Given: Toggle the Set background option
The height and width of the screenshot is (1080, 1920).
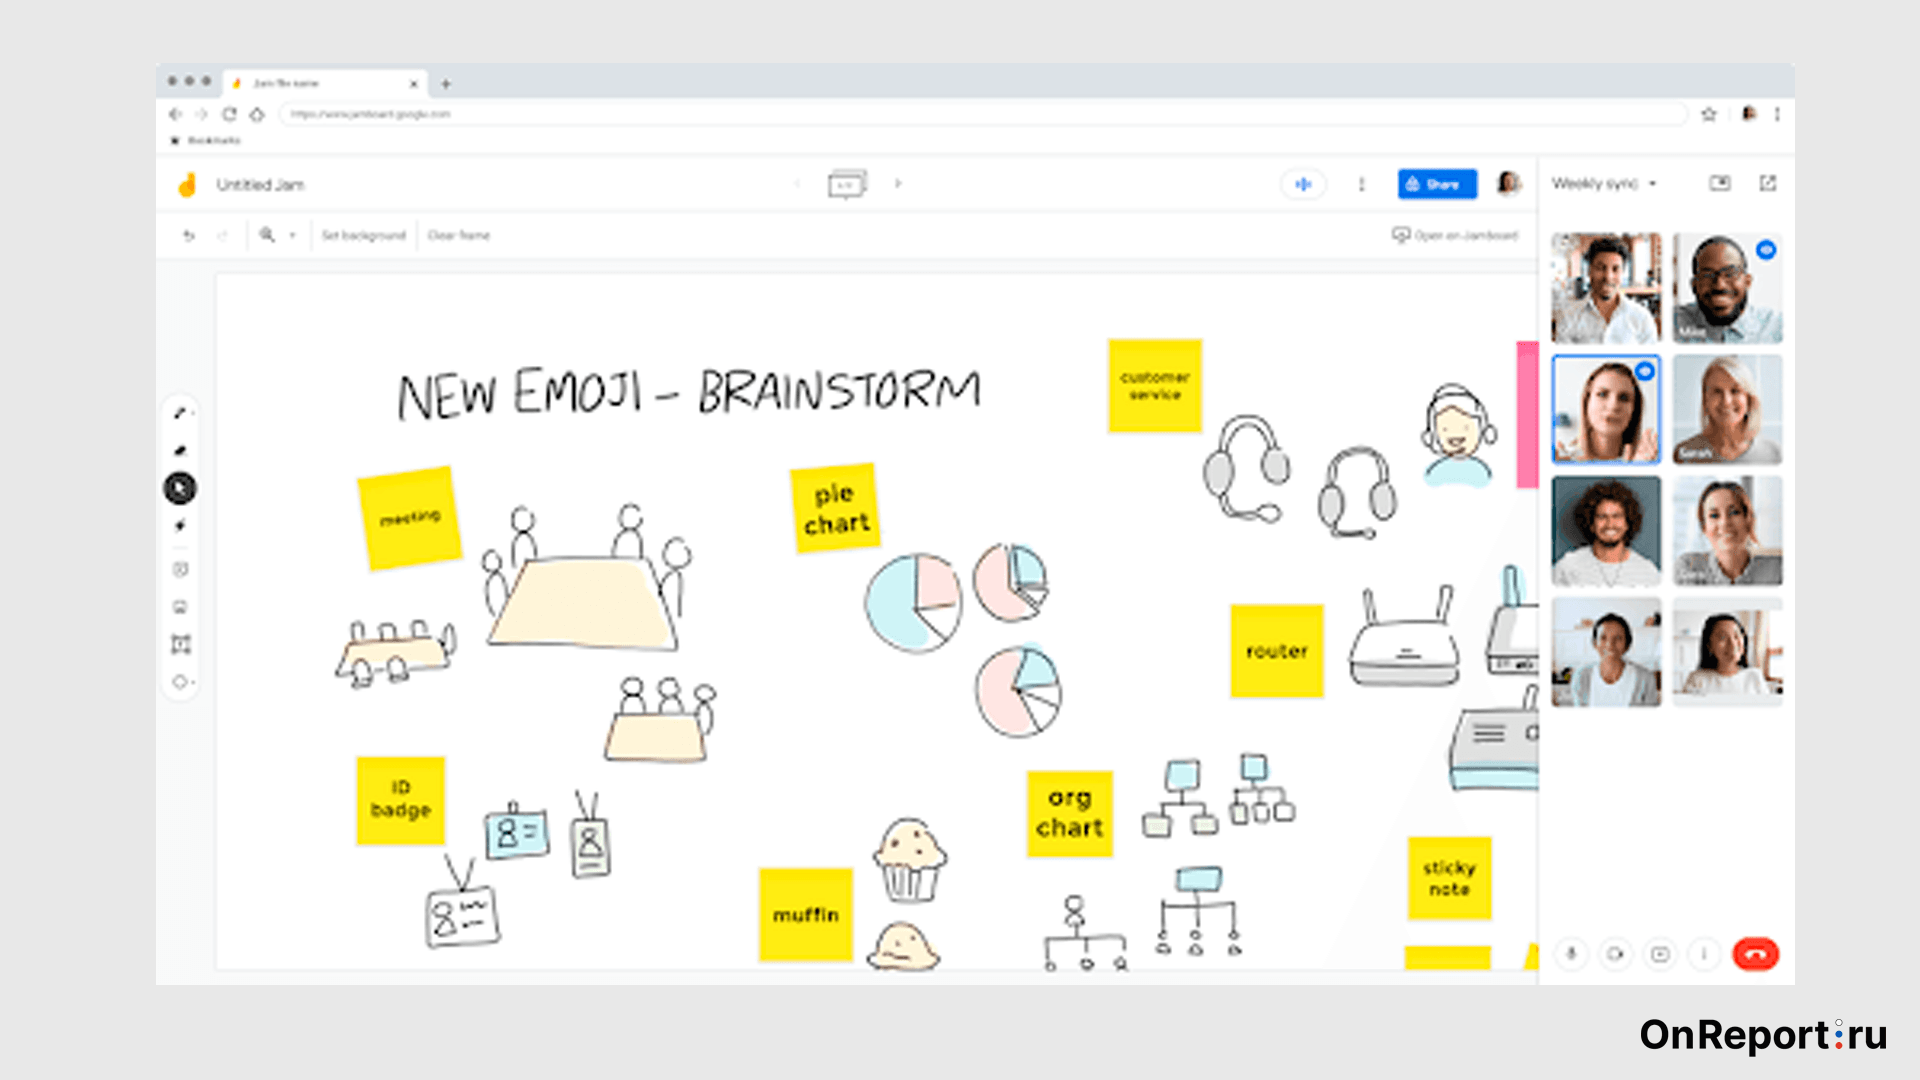Looking at the screenshot, I should 363,235.
